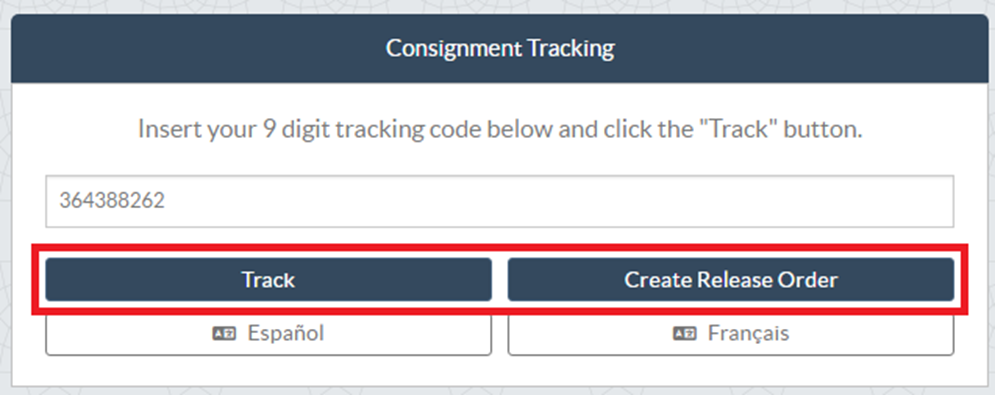Click the translate icon beside Español
The width and height of the screenshot is (995, 395).
(x=224, y=333)
